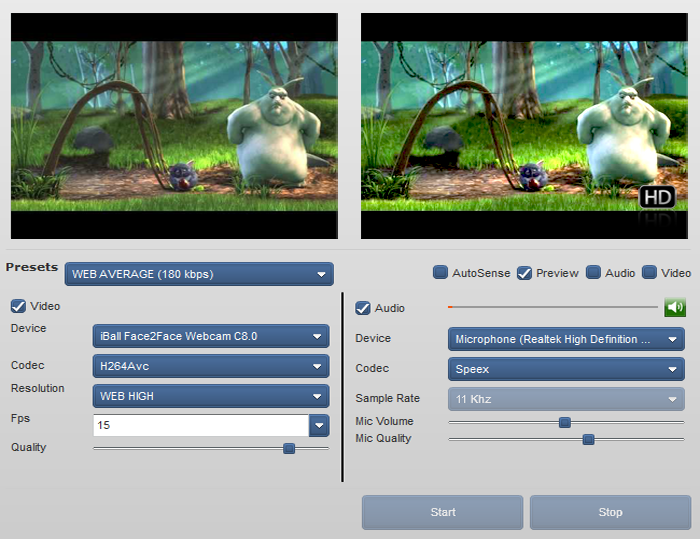The width and height of the screenshot is (700, 539).
Task: Click the Mic Quality slider handle
Action: pyautogui.click(x=588, y=439)
